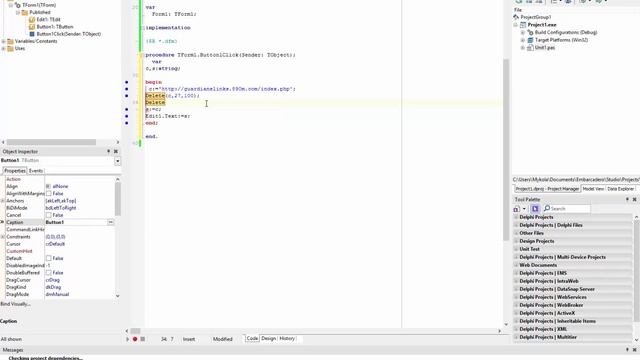Viewport: 640px width, 360px height.
Task: Open the Caption property ellipsis editor
Action: 111,222
